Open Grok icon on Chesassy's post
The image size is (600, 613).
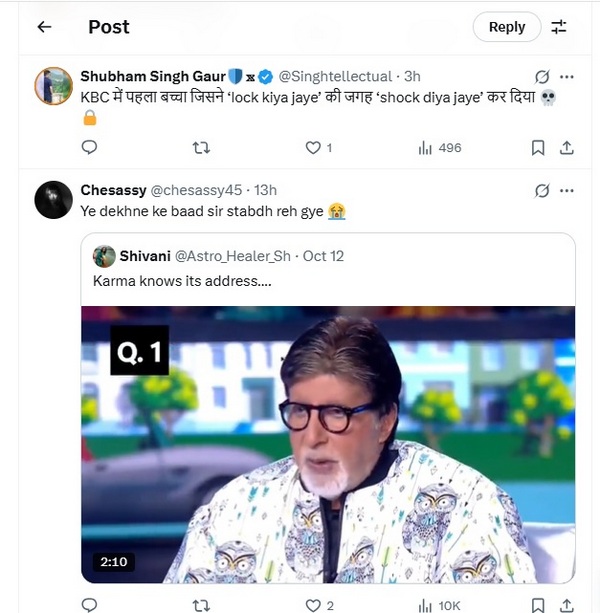pyautogui.click(x=542, y=190)
